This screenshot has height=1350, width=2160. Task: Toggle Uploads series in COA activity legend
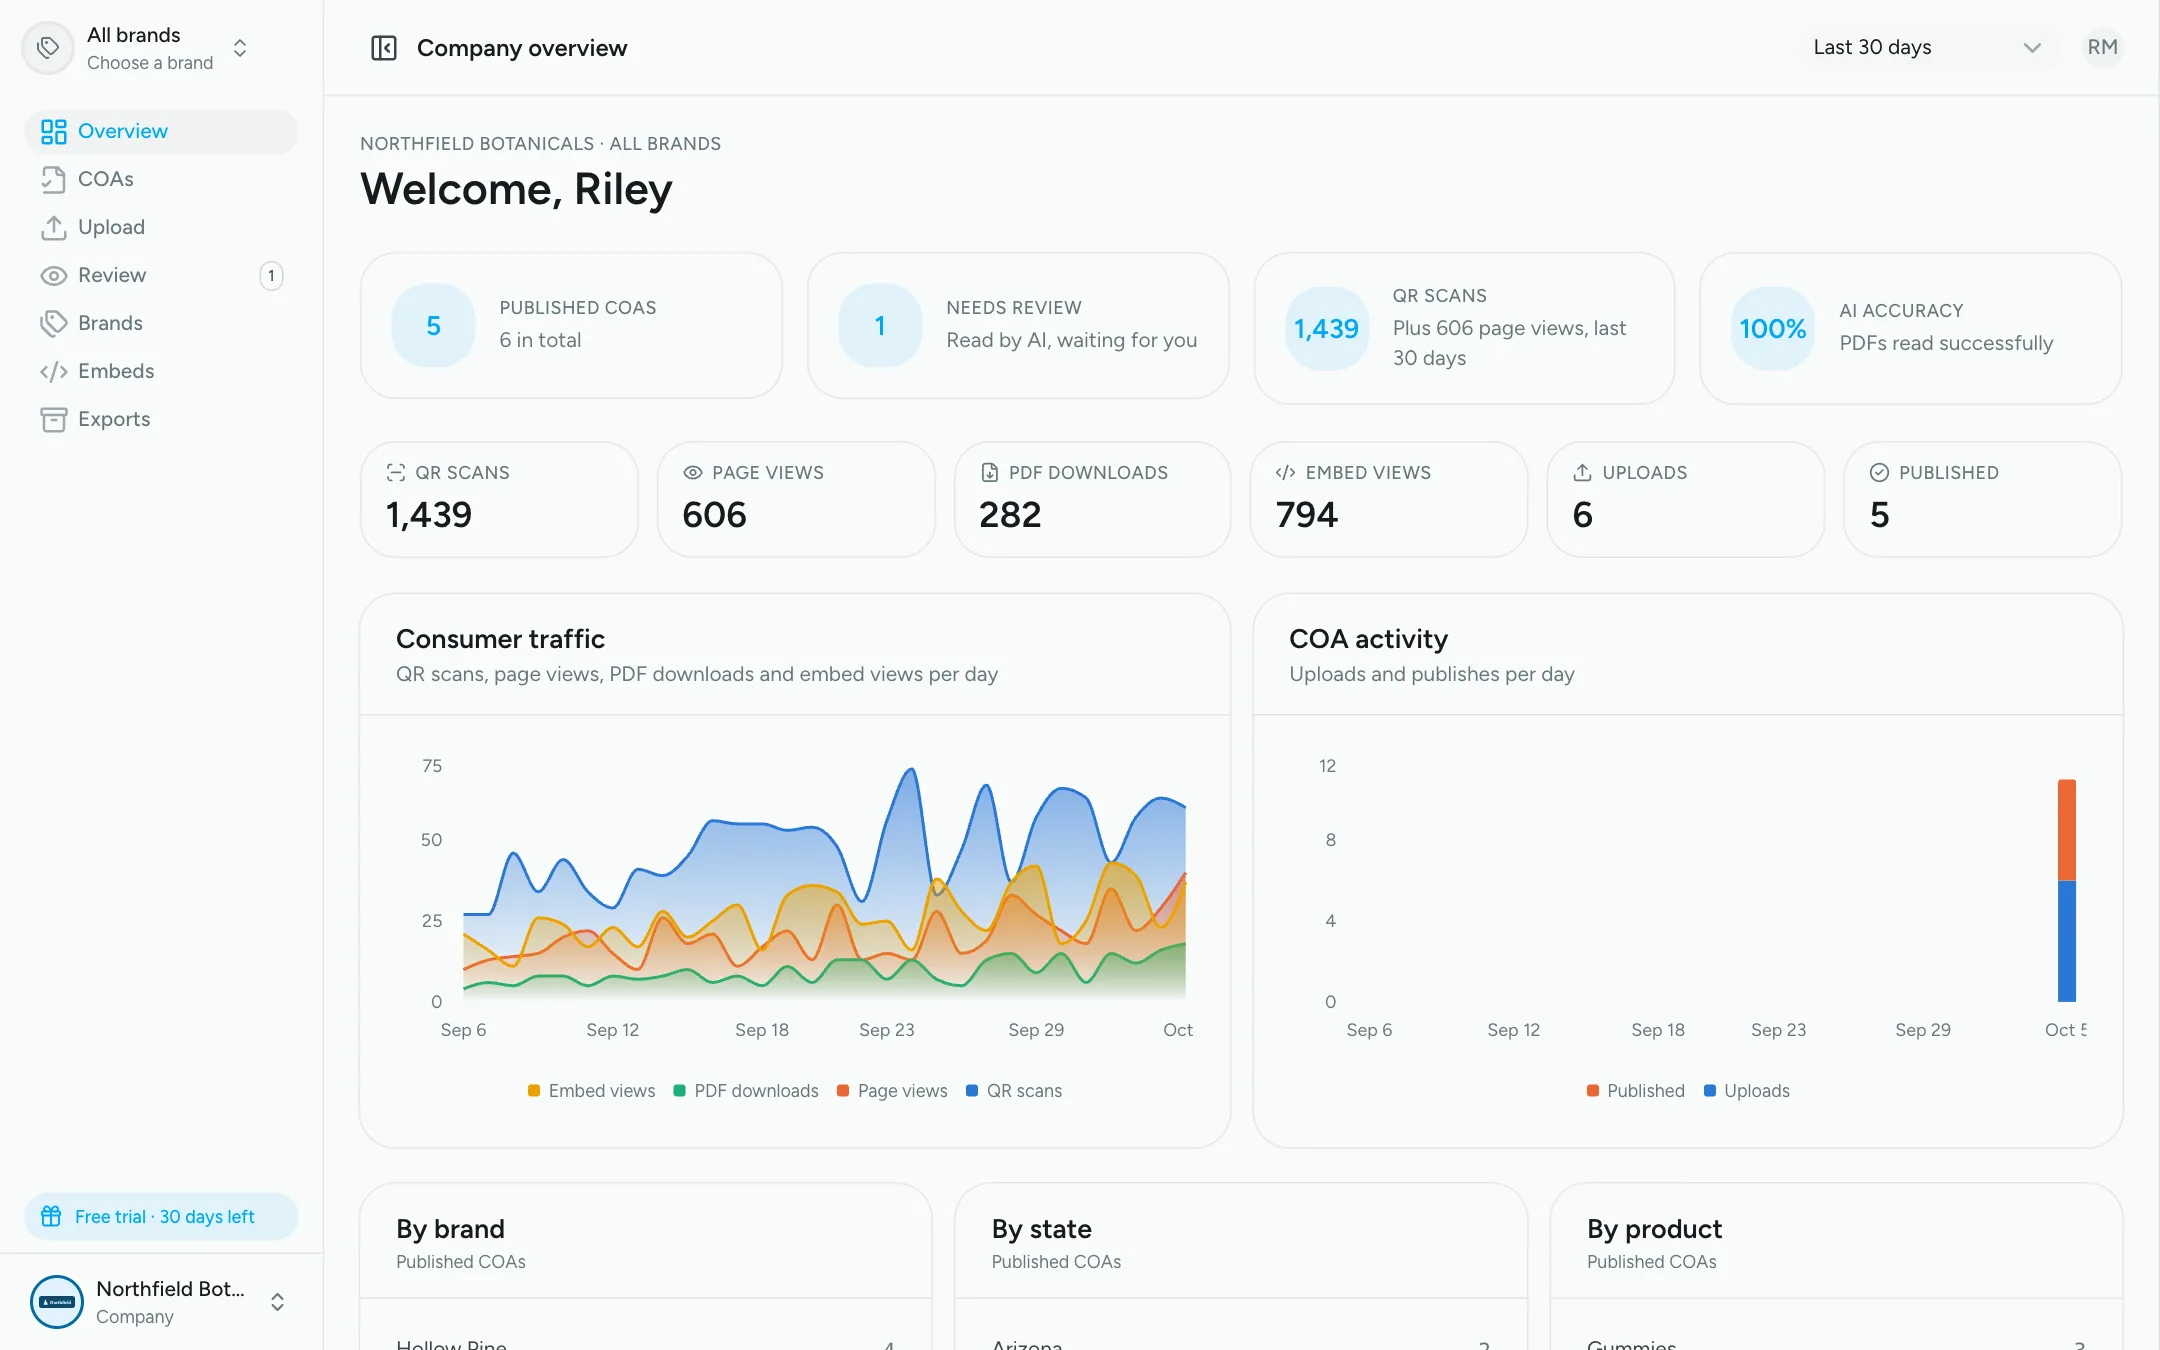point(1747,1091)
